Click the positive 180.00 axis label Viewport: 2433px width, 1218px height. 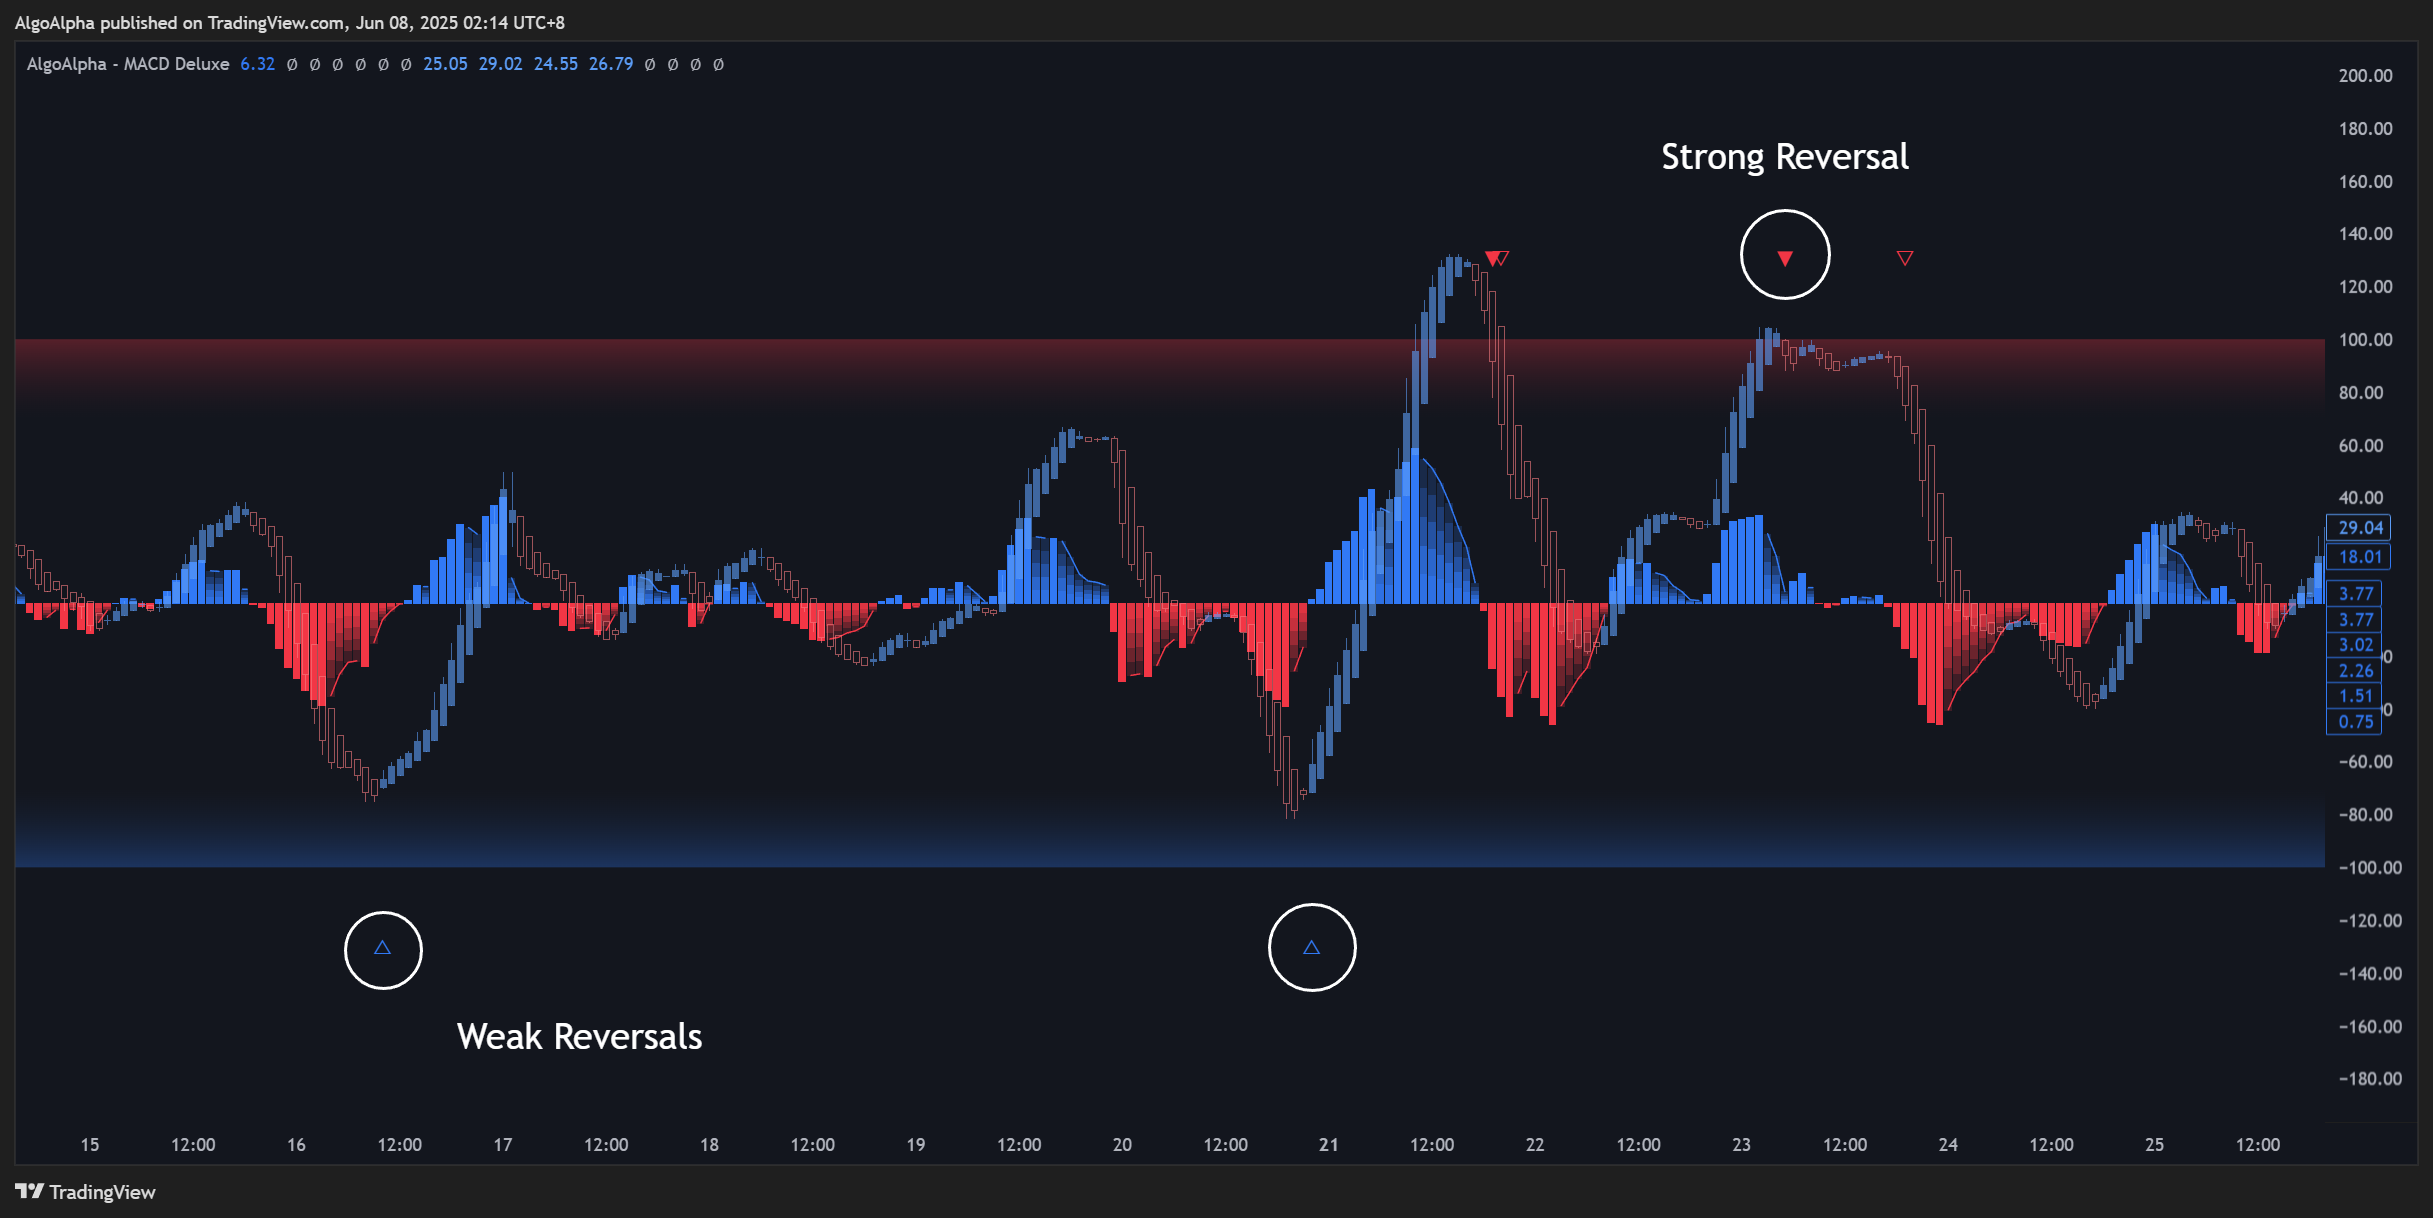point(2365,129)
